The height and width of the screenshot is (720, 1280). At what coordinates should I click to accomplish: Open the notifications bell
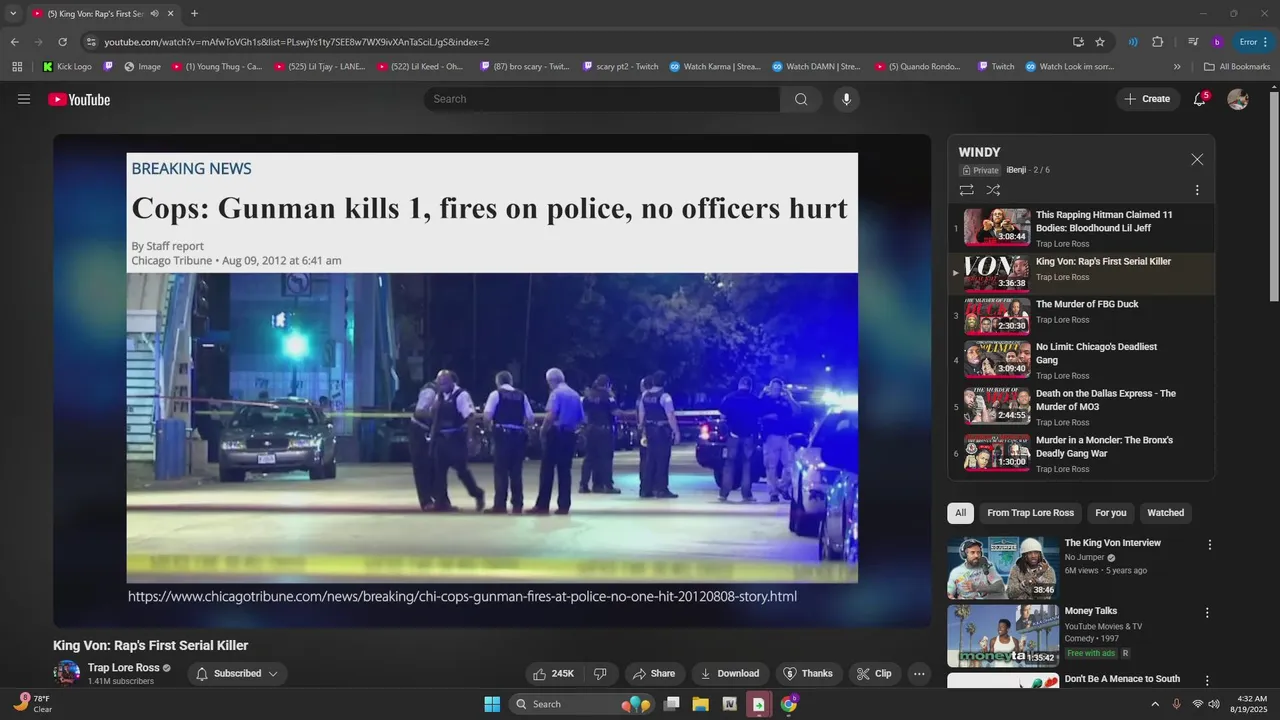[x=1199, y=99]
